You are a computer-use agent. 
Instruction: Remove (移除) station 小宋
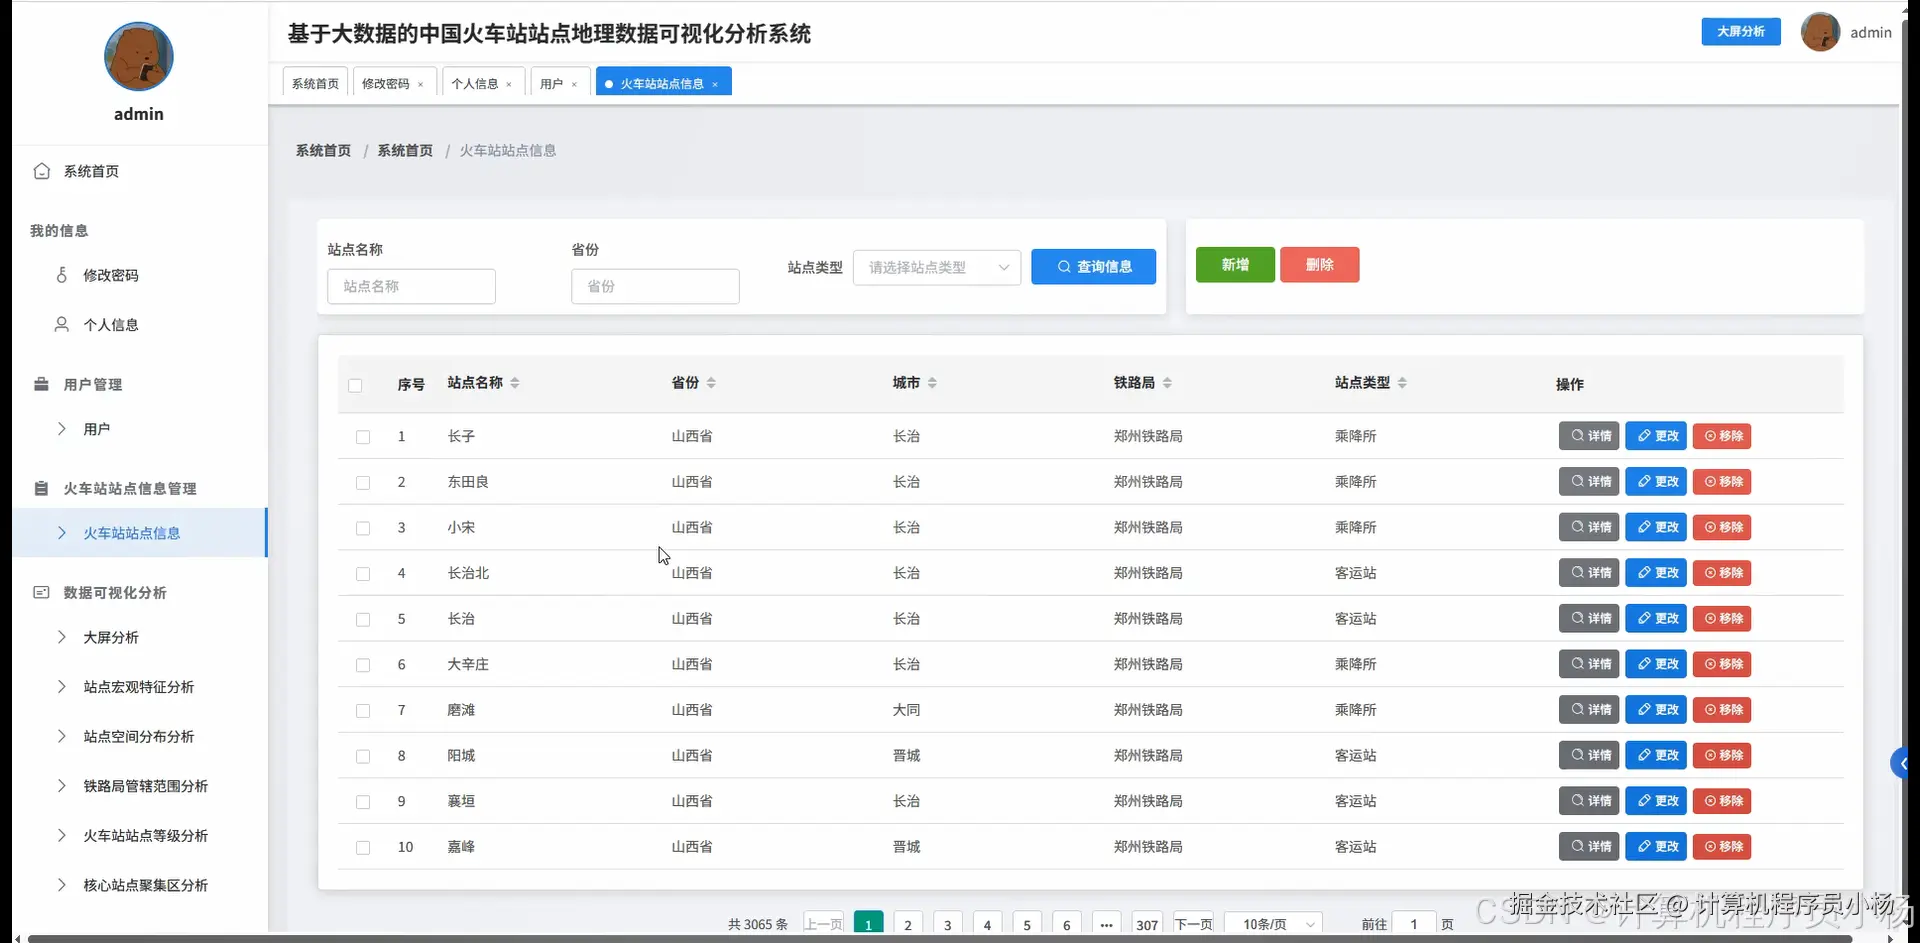pyautogui.click(x=1722, y=527)
